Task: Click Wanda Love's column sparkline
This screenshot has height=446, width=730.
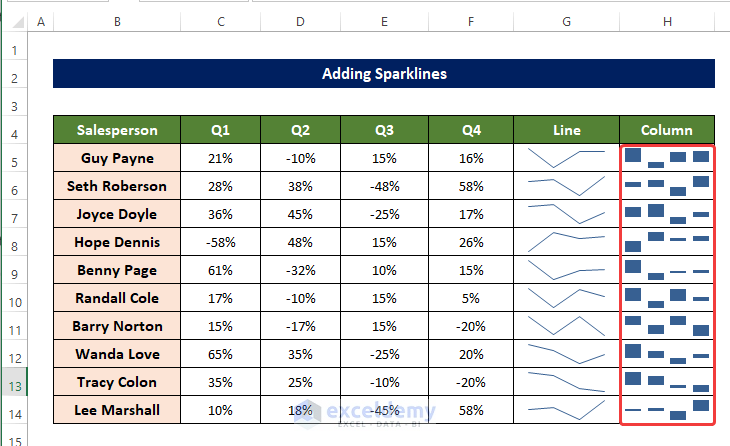Action: point(667,354)
